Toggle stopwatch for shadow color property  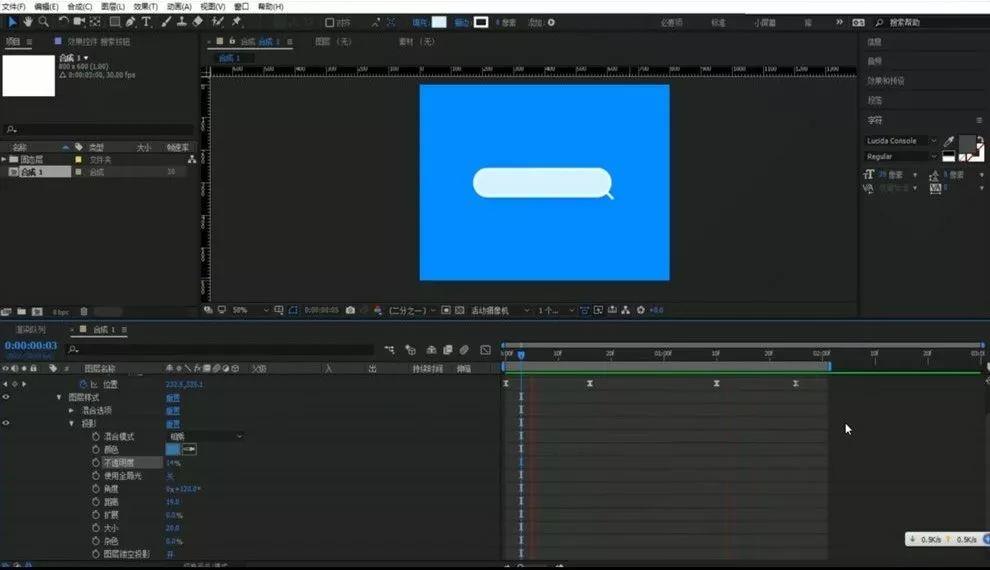[96, 449]
